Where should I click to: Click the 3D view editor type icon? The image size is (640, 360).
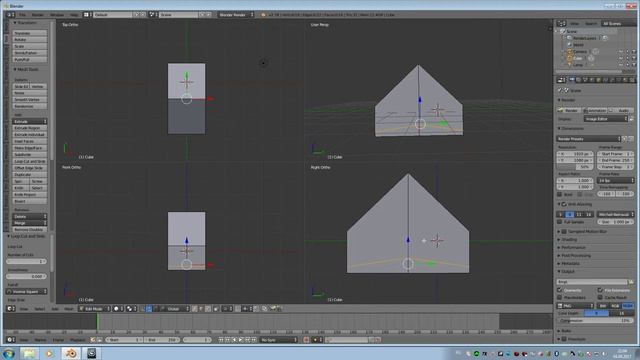(x=11, y=309)
